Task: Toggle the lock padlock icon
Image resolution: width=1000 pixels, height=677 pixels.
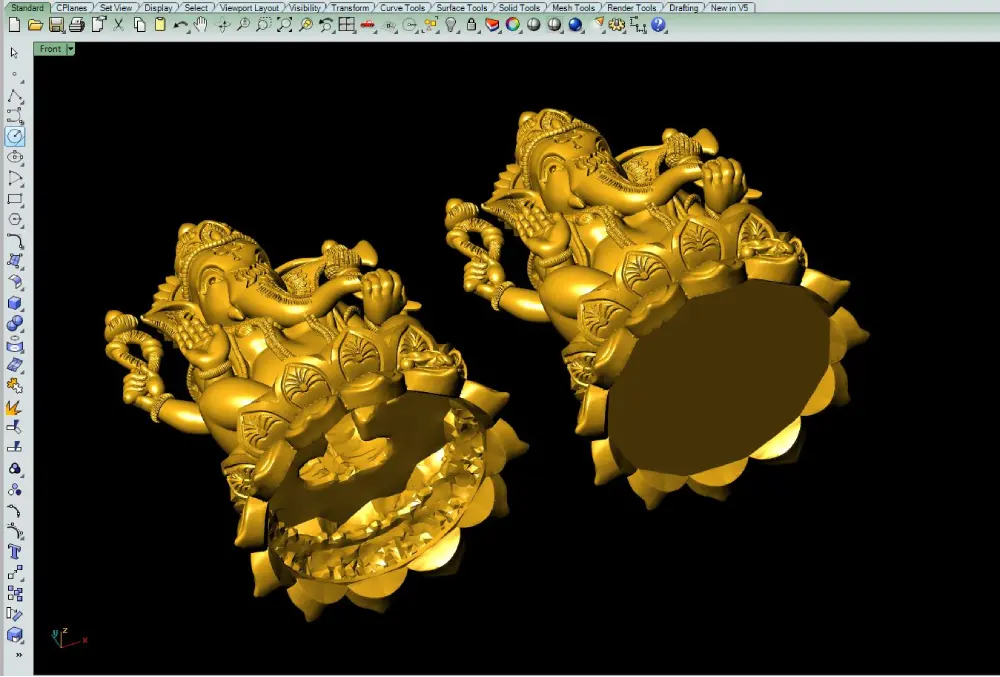Action: coord(471,25)
